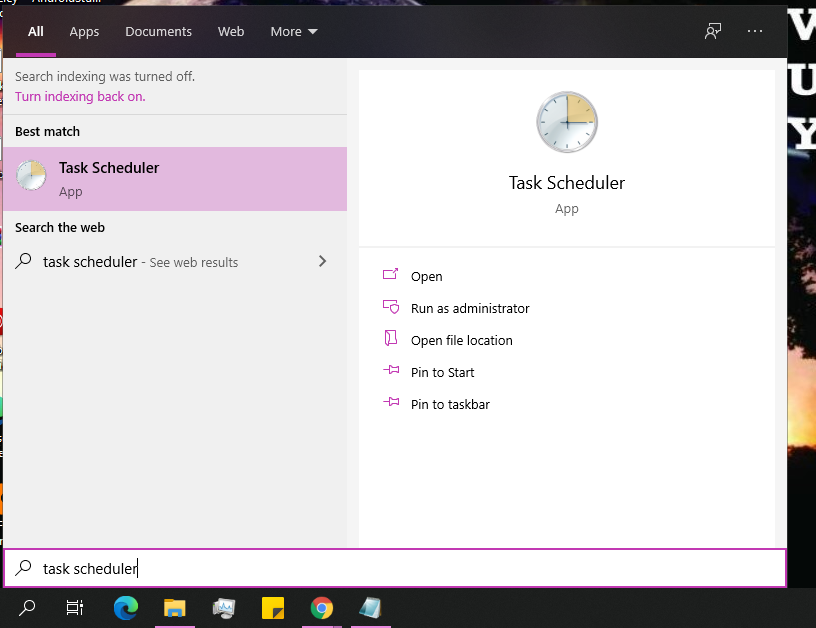
Task: Open File Explorer from the taskbar
Action: [174, 608]
